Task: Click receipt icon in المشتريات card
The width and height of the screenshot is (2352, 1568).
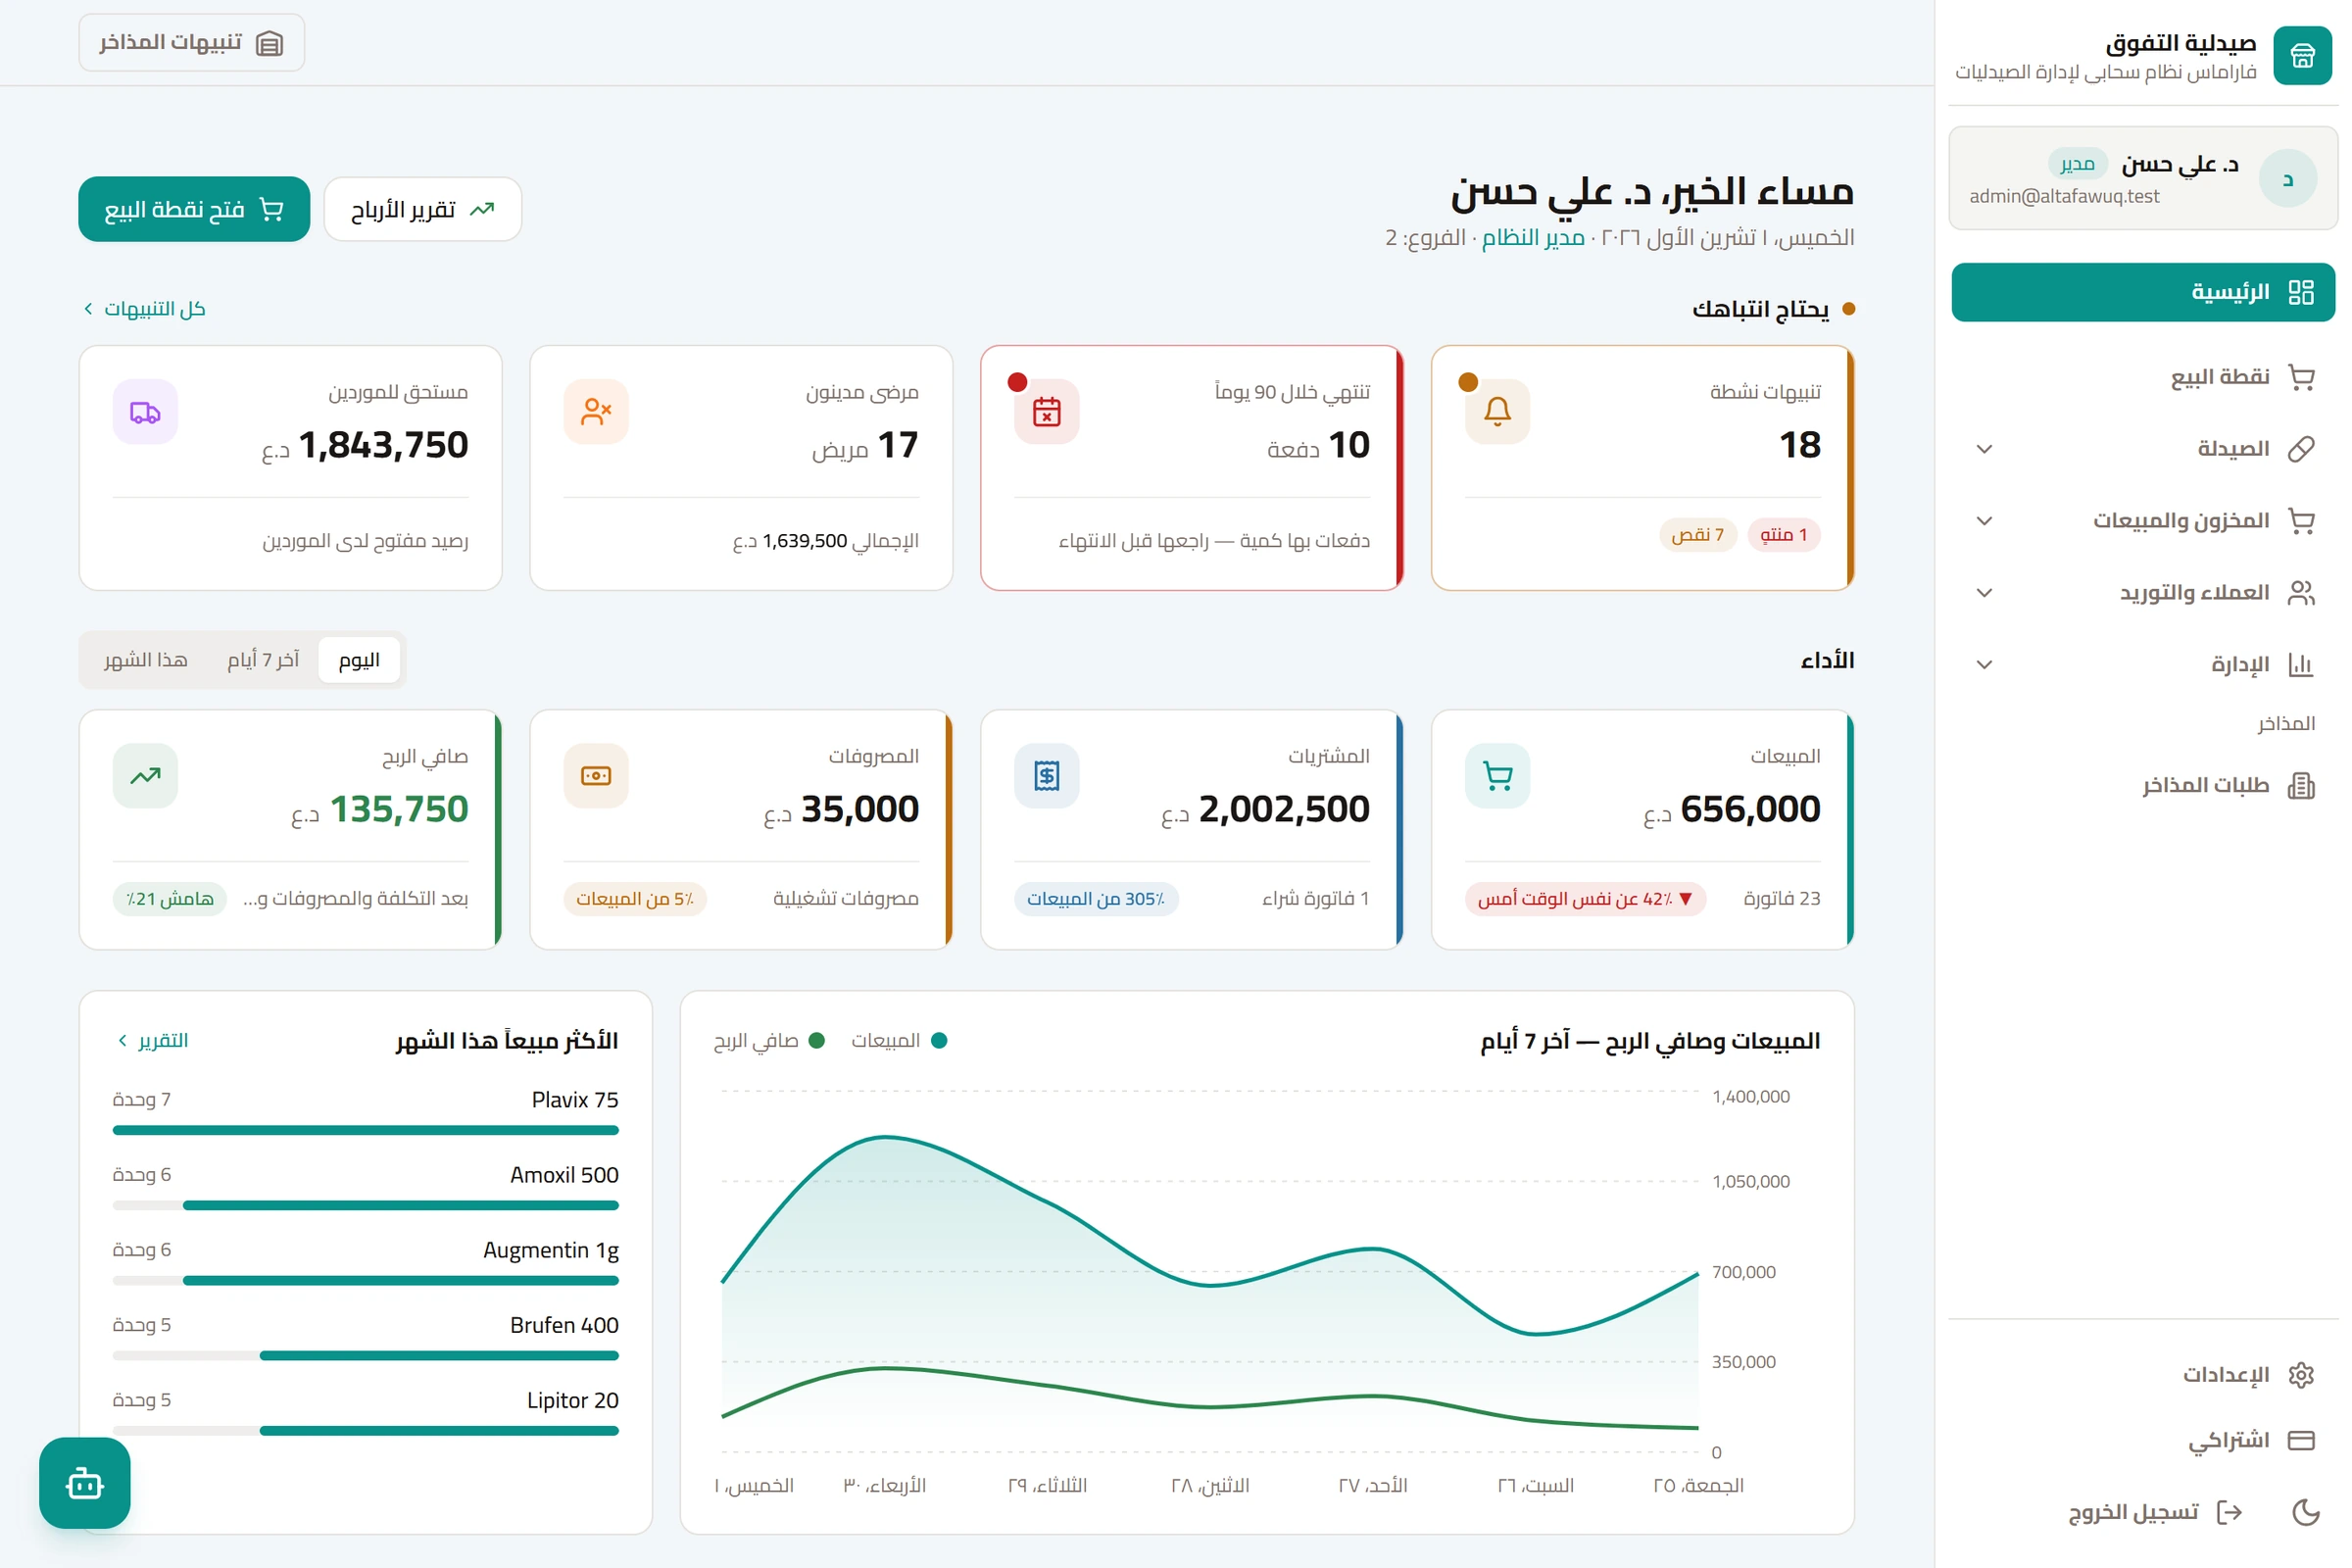Action: point(1047,775)
